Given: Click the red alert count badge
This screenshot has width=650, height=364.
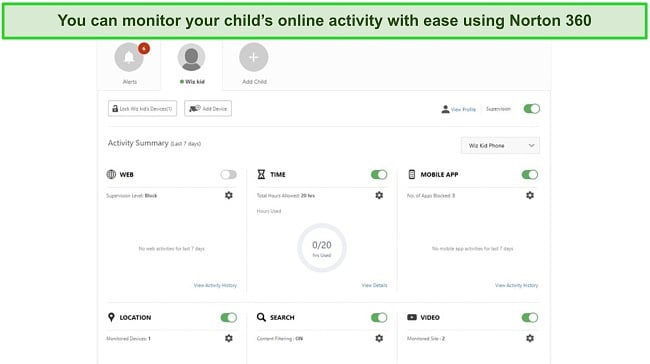Looking at the screenshot, I should click(x=144, y=49).
